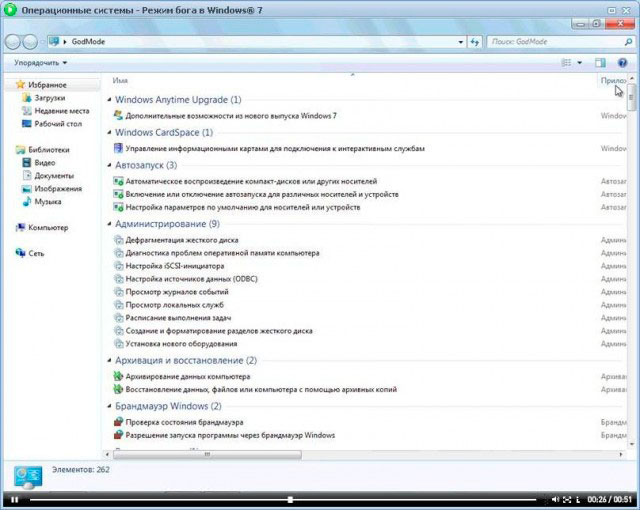Click the Explorer forward navigation arrow

pyautogui.click(x=30, y=42)
